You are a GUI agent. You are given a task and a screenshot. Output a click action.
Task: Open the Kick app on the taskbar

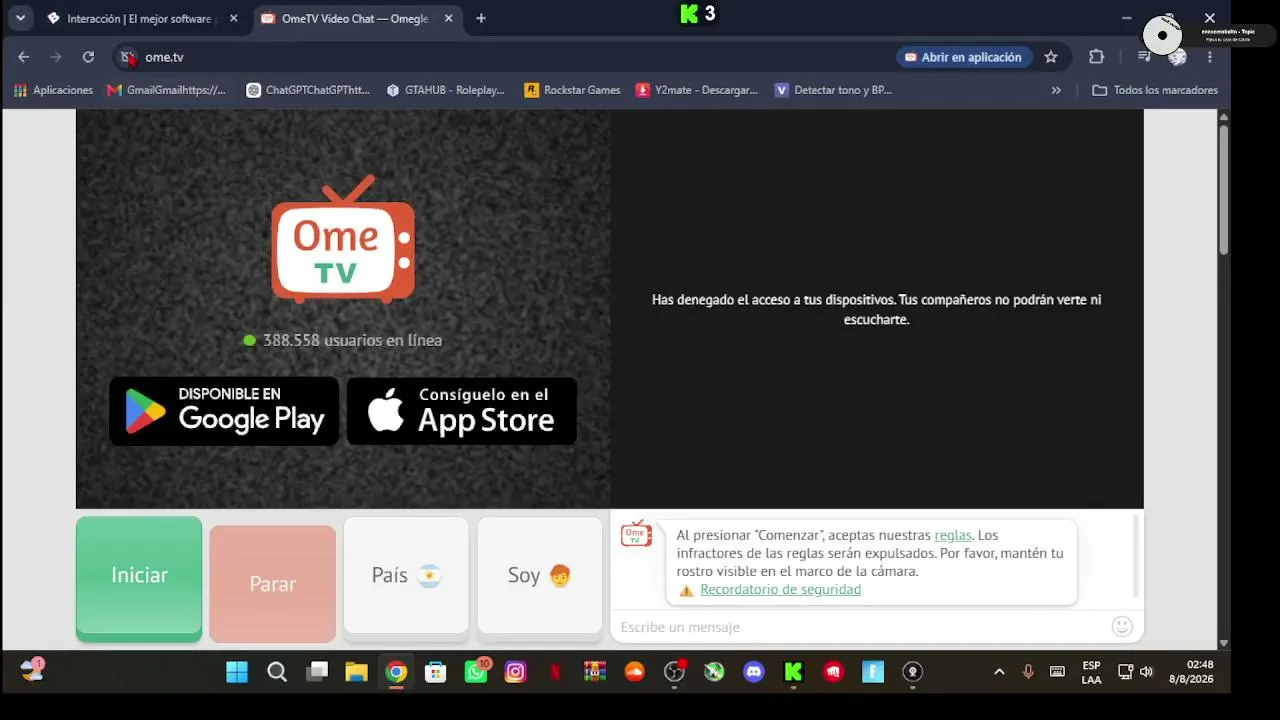pyautogui.click(x=793, y=672)
